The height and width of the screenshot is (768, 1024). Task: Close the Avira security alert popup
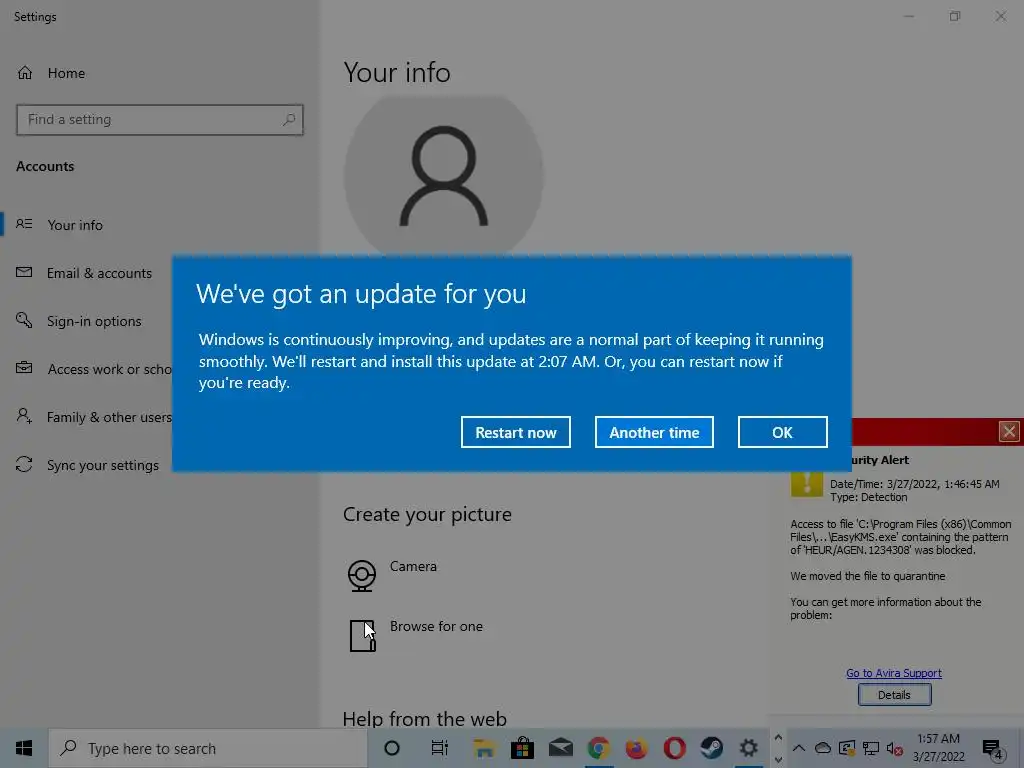point(1009,432)
